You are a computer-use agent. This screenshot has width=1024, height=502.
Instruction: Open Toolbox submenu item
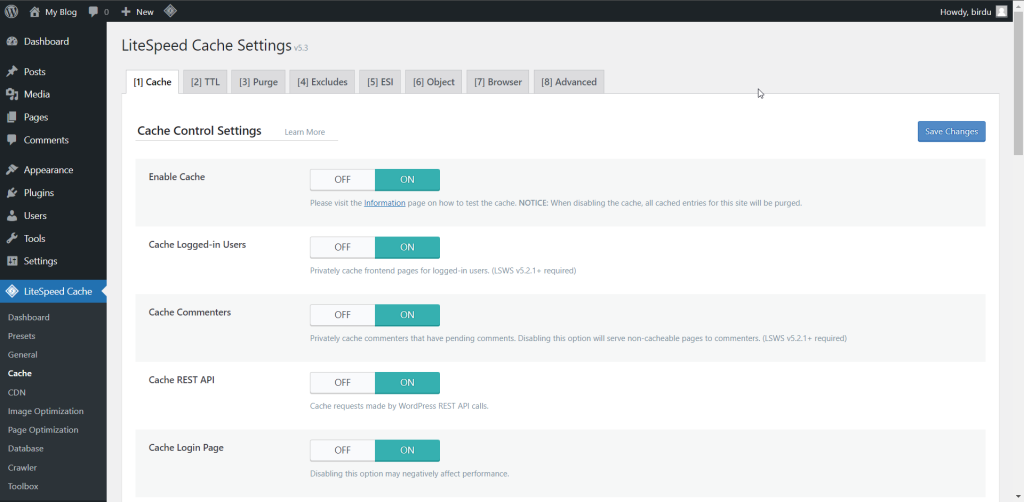(x=24, y=487)
